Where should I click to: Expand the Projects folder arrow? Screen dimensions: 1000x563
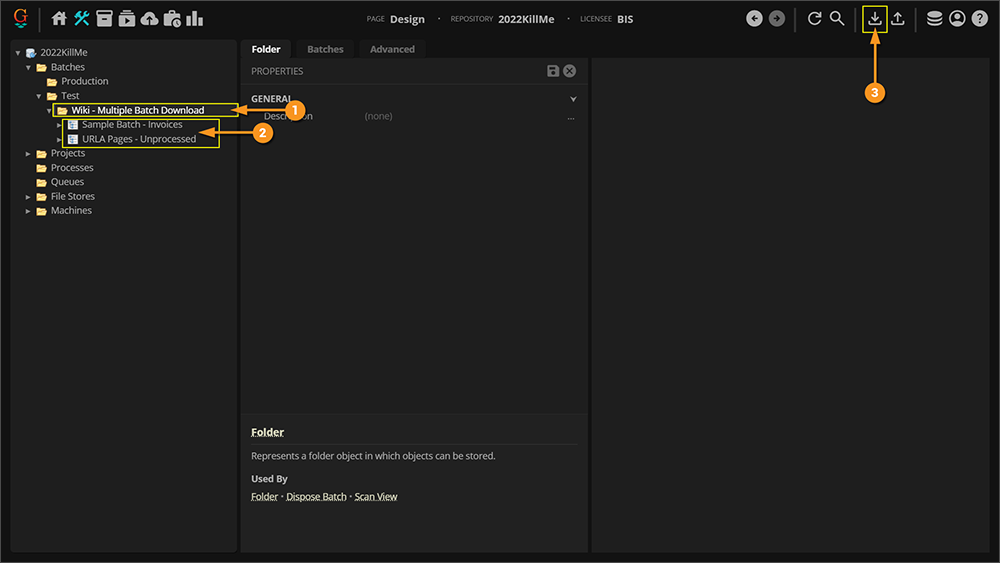28,154
